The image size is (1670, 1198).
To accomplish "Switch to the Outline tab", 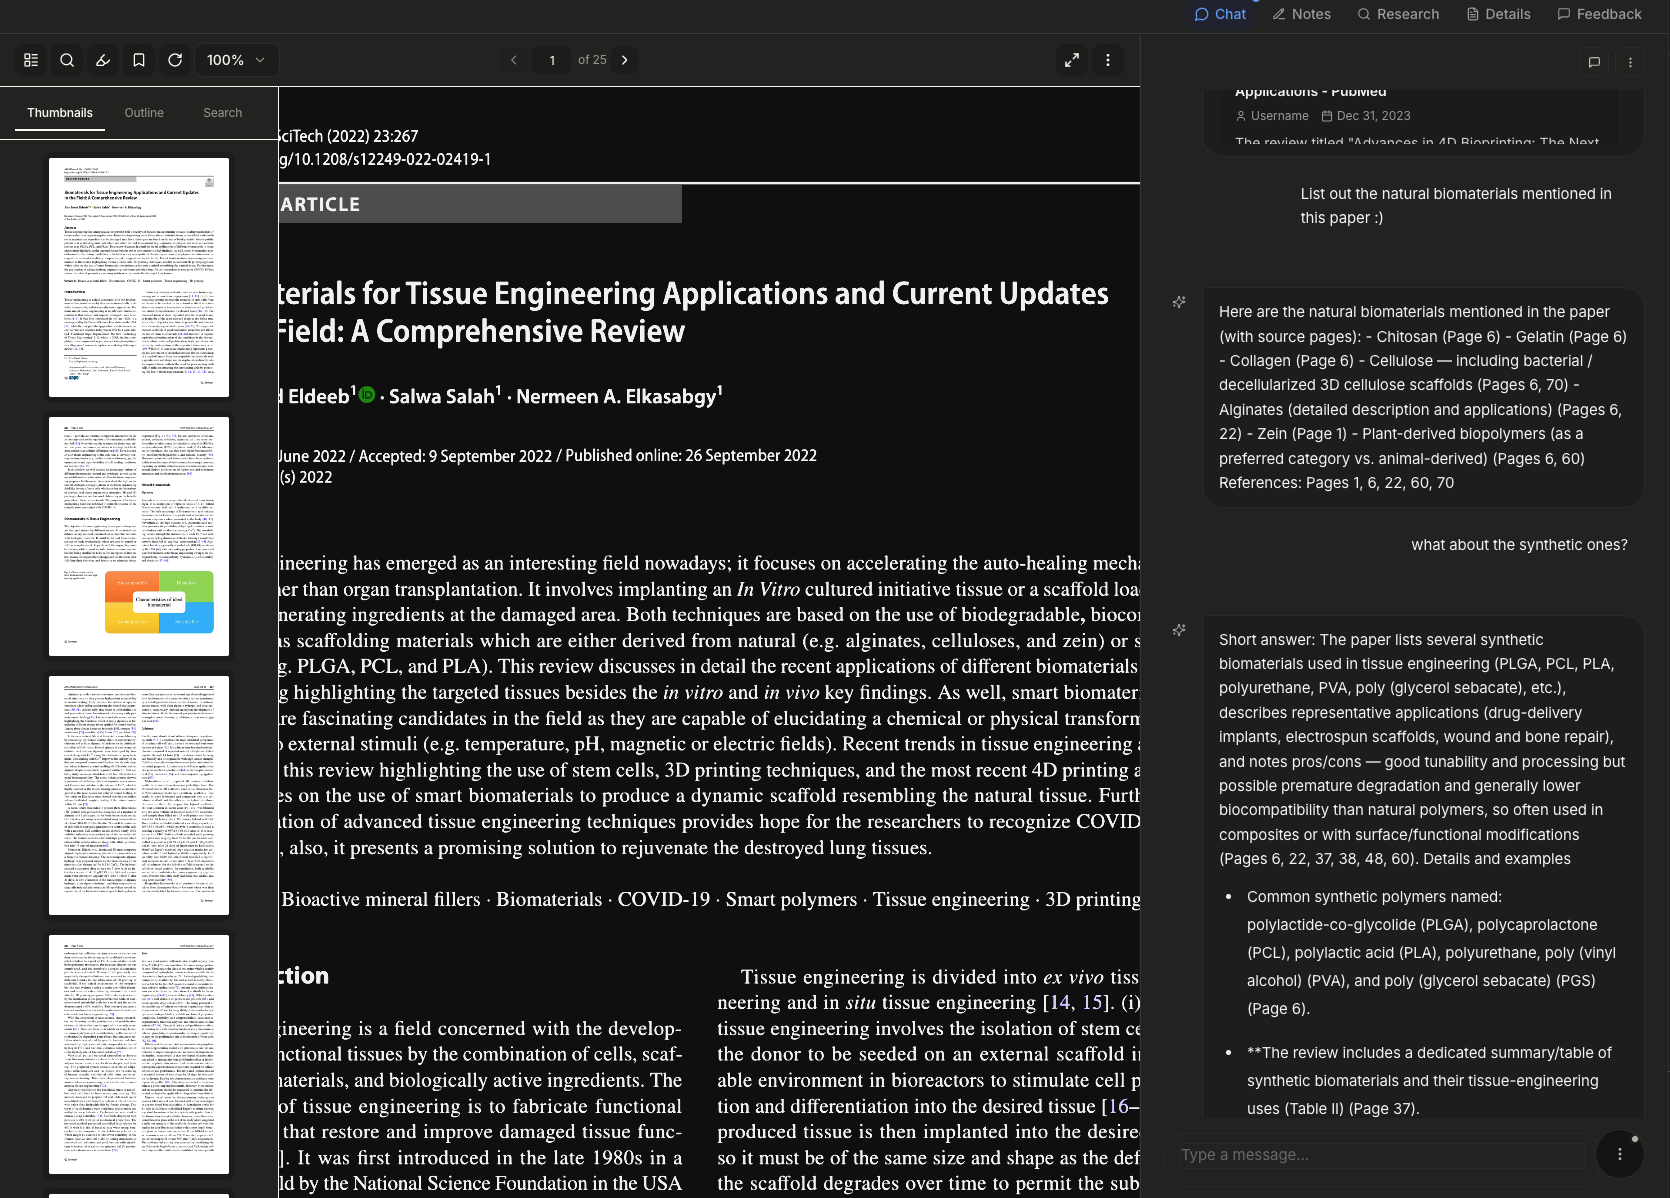I will (144, 113).
